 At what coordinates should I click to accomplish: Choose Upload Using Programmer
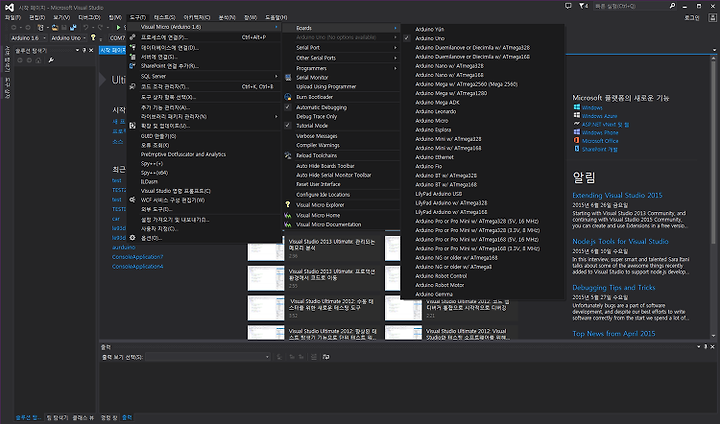[341, 87]
